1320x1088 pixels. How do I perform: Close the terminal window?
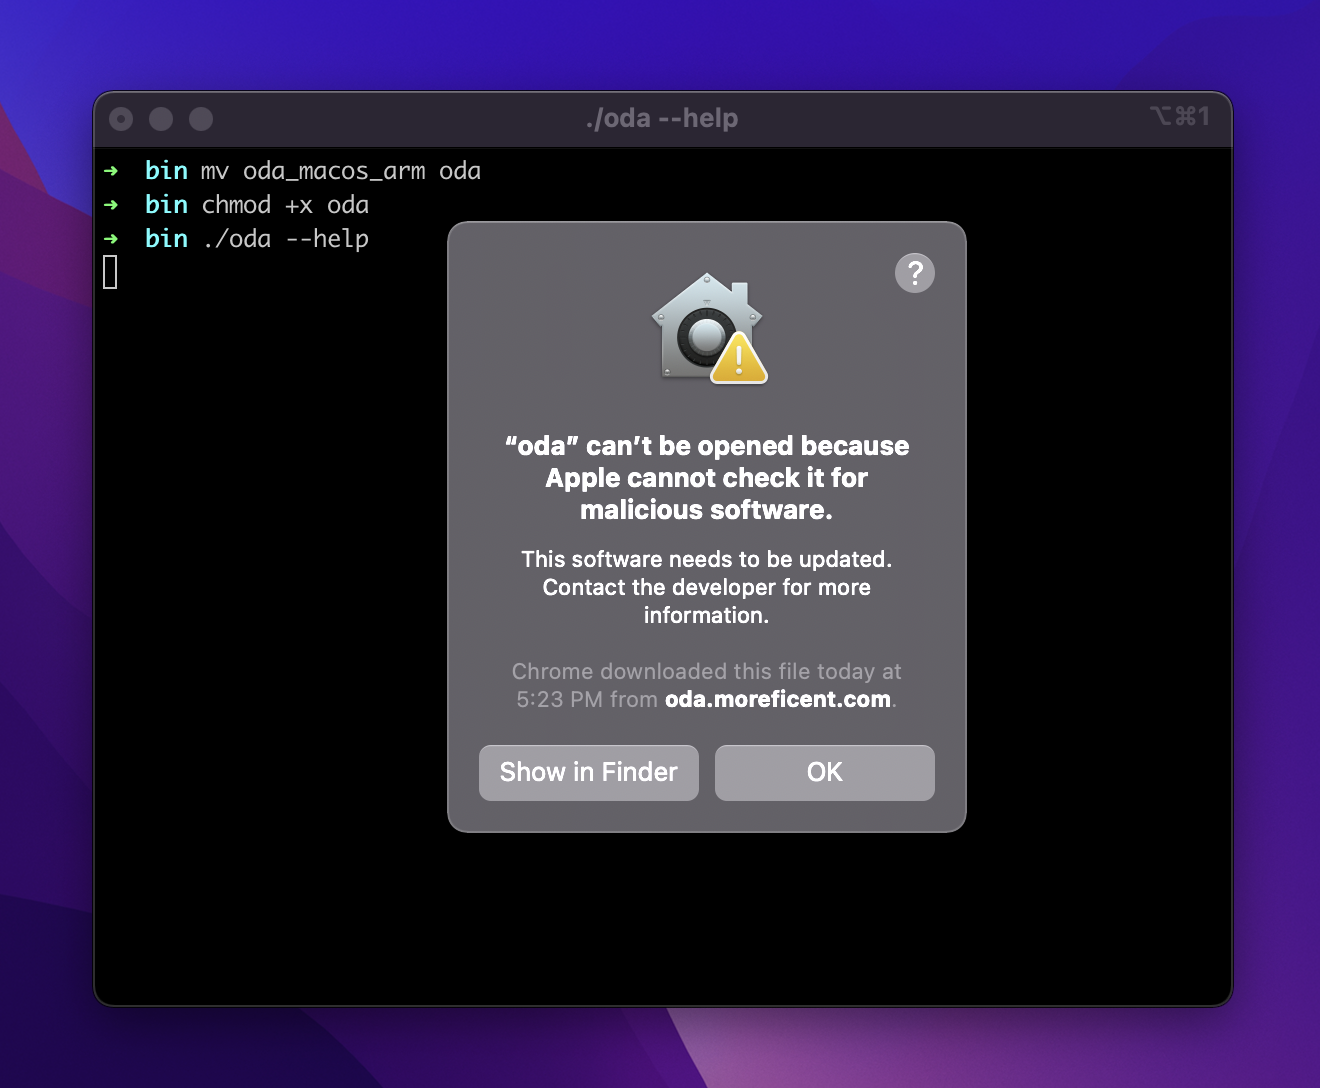[121, 119]
